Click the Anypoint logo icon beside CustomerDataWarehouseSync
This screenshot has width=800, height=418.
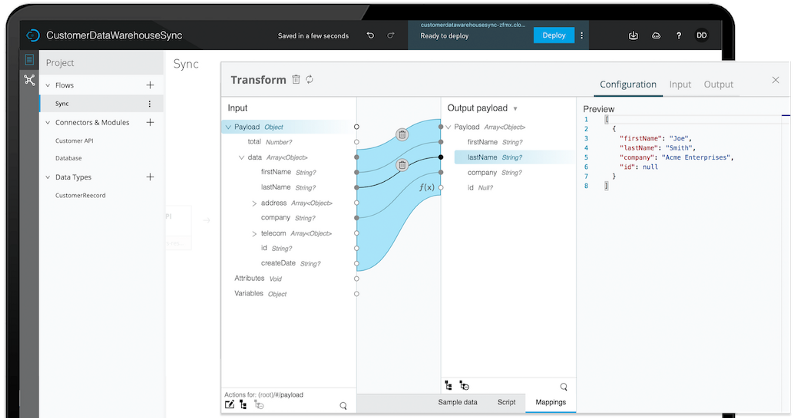33,35
